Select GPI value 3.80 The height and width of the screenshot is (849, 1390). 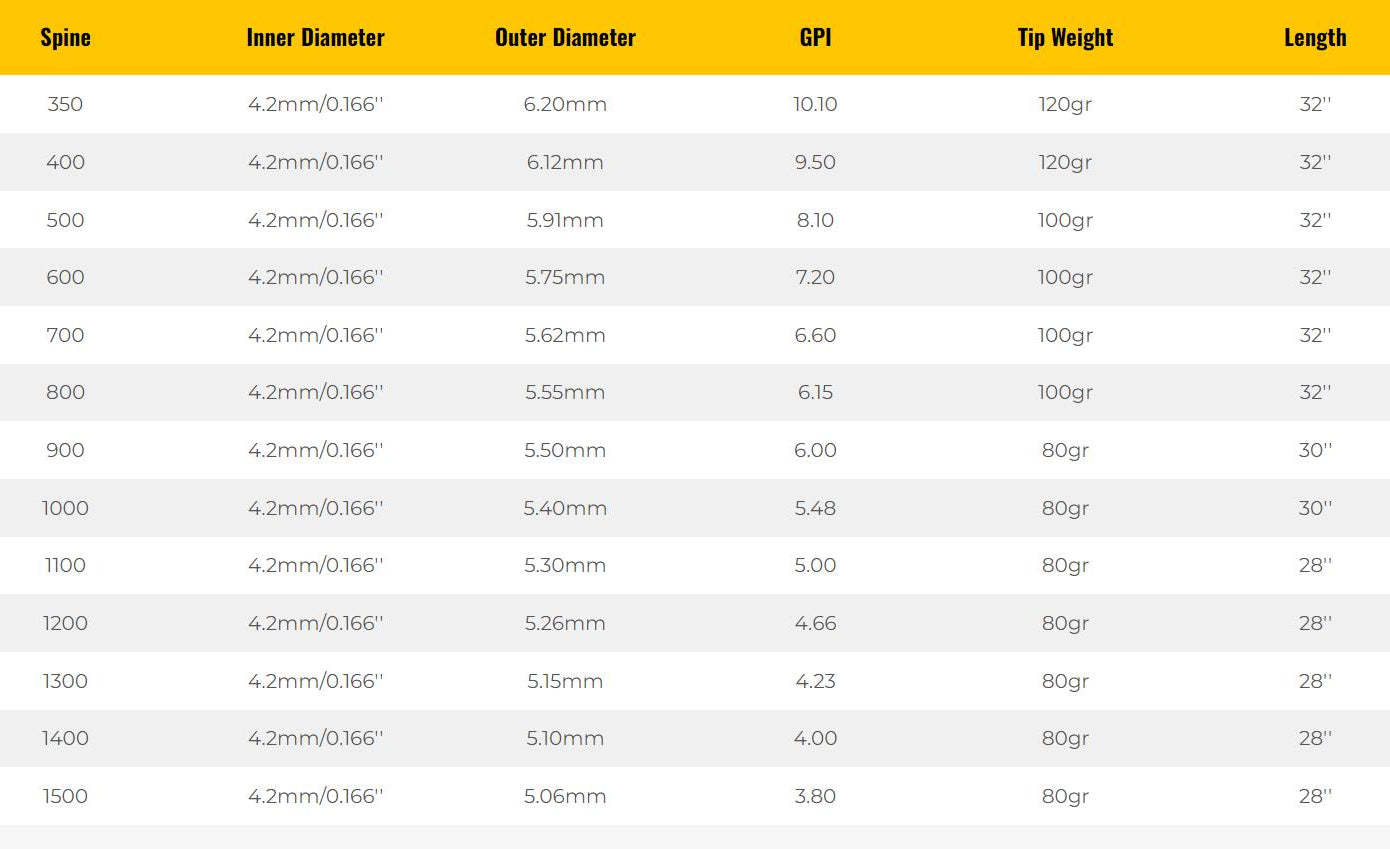[815, 796]
